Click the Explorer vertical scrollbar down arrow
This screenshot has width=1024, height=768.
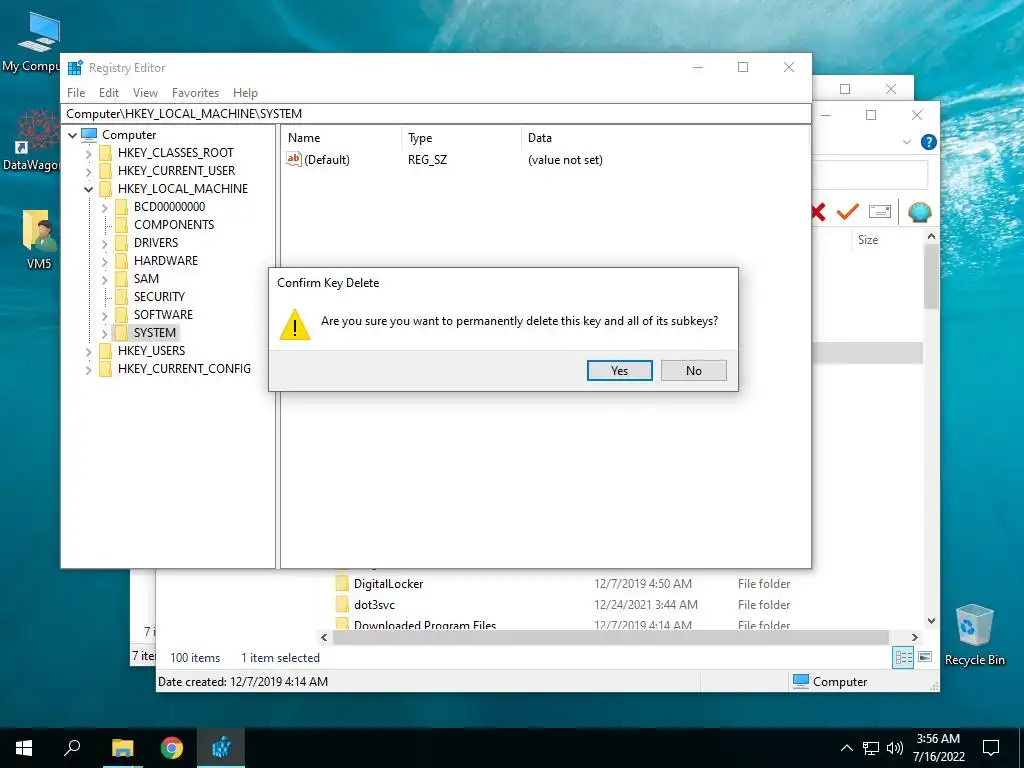[931, 621]
